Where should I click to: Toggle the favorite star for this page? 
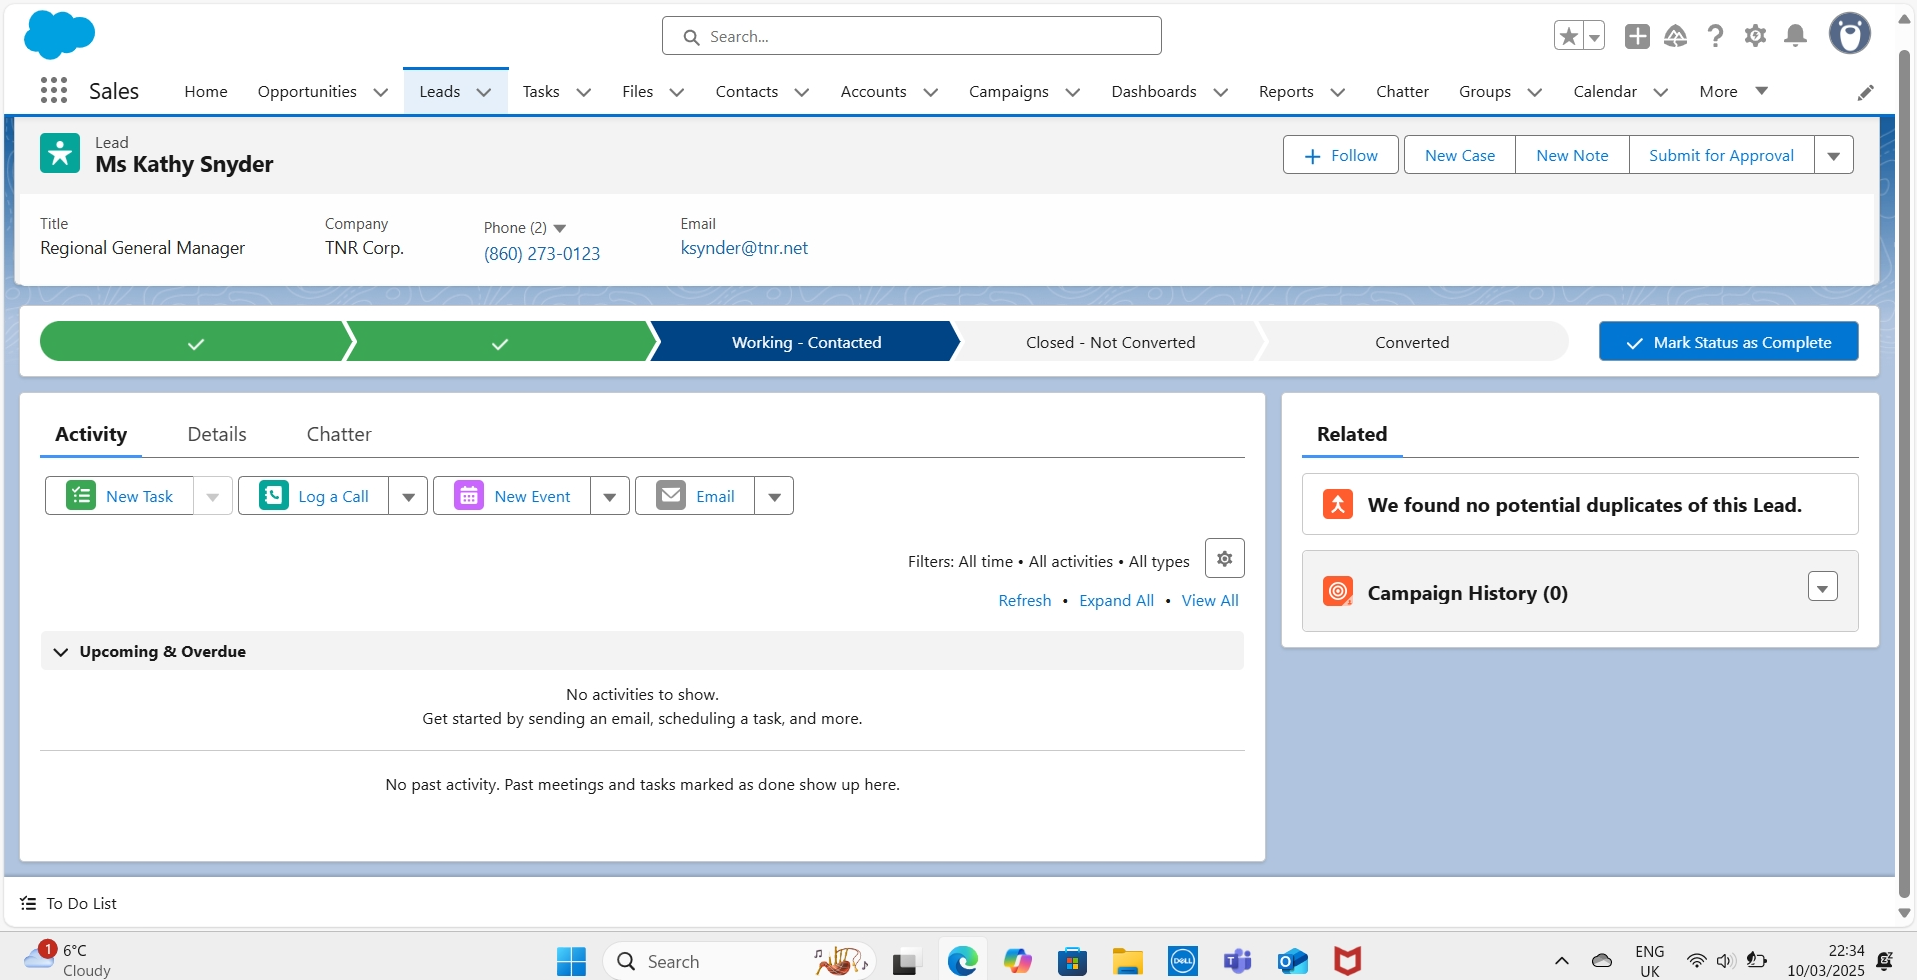click(1569, 35)
